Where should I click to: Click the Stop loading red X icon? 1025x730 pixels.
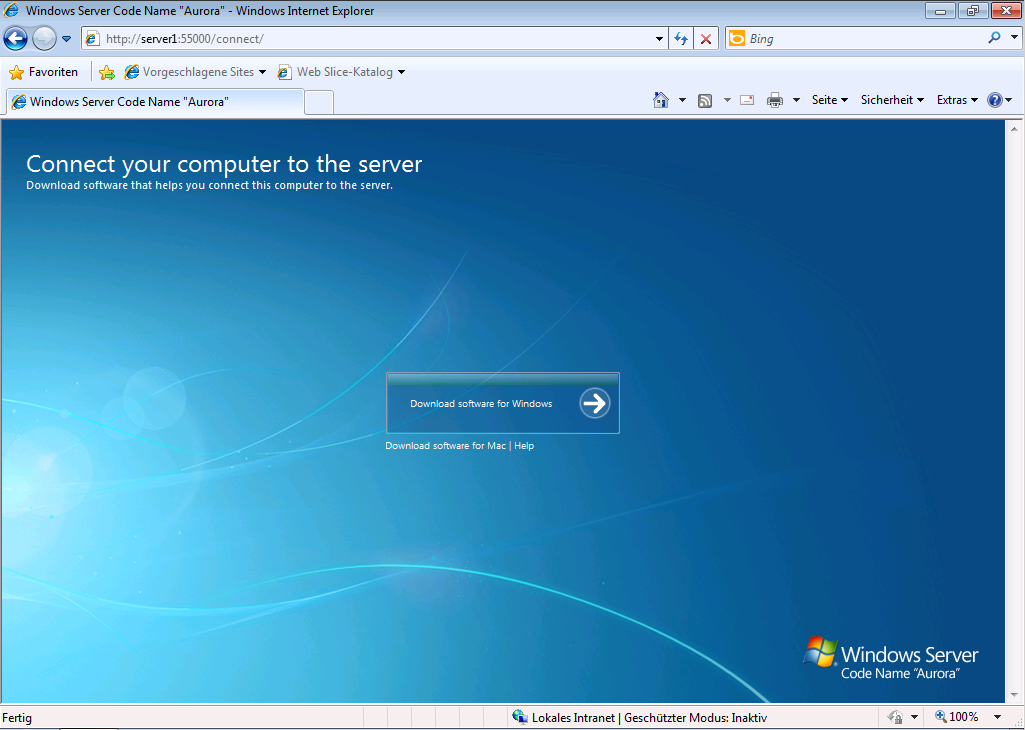pos(706,39)
